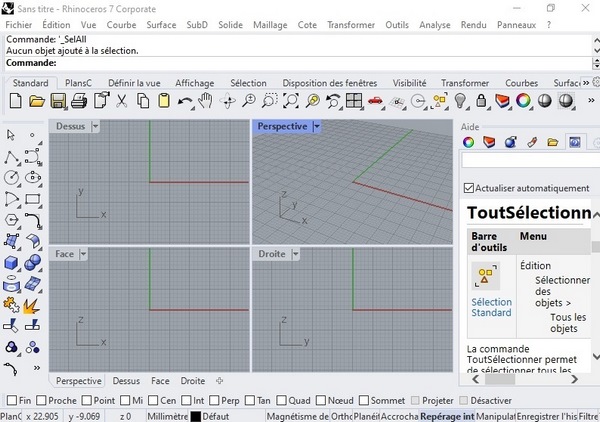
Task: Select the Explode tool in sidebar
Action: 31,306
